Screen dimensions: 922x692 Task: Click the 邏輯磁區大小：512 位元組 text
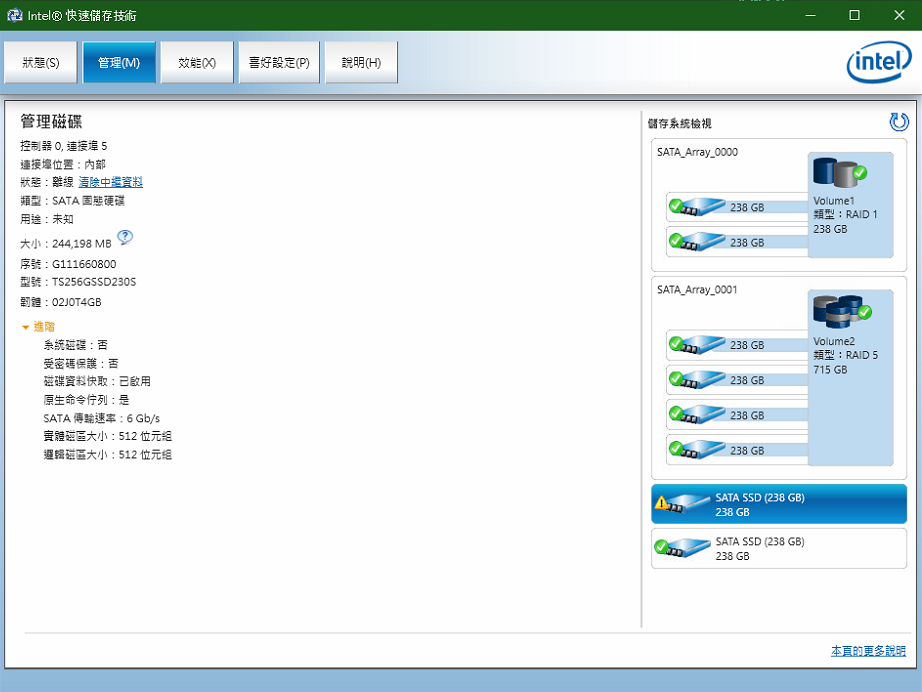tap(108, 455)
